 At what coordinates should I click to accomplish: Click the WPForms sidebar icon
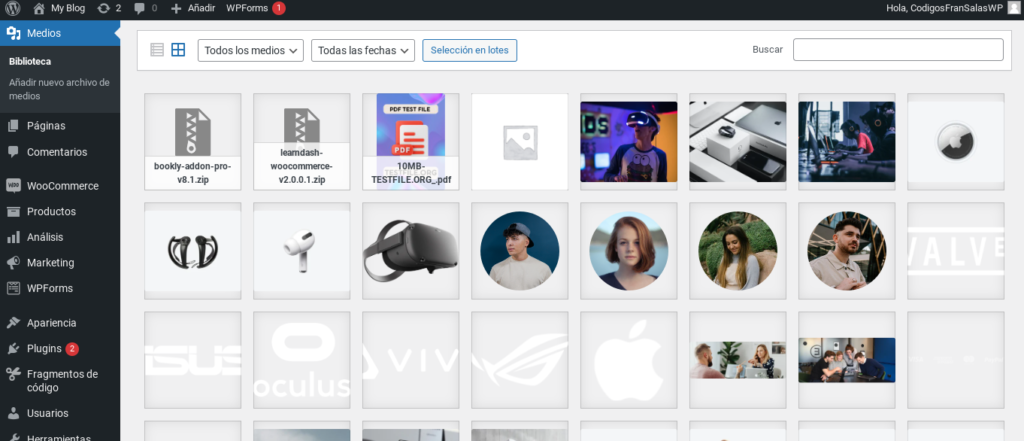(x=13, y=288)
